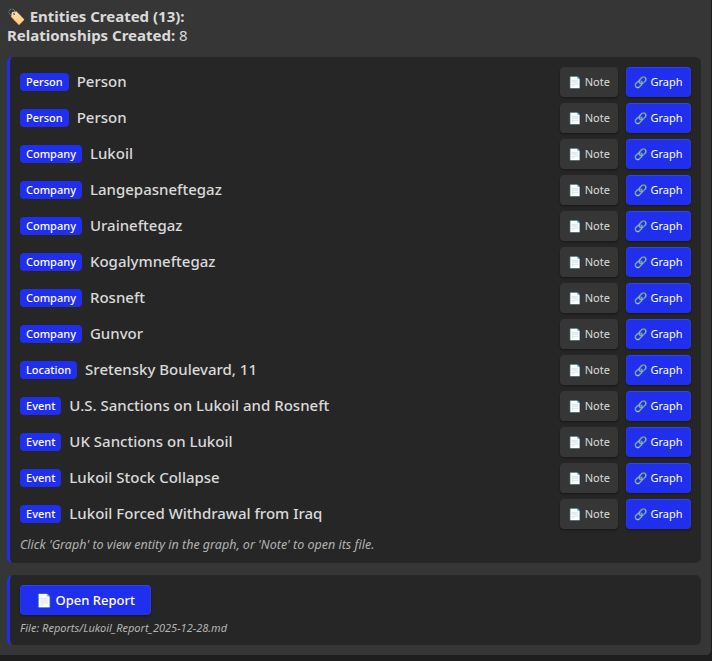Image resolution: width=712 pixels, height=661 pixels.
Task: Click the Sretensky Boulevard, 11 entity name
Action: click(x=170, y=370)
